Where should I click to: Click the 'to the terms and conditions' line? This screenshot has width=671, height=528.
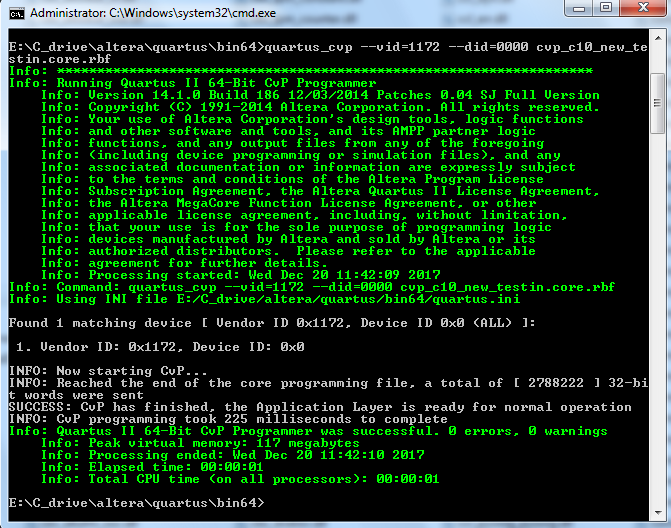pyautogui.click(x=292, y=179)
